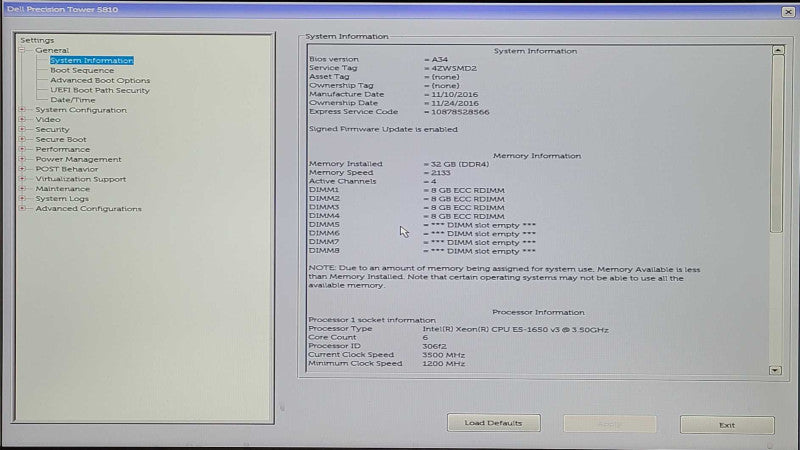Click Signed Firmware Update is enabled text
The width and height of the screenshot is (800, 450).
tap(383, 129)
